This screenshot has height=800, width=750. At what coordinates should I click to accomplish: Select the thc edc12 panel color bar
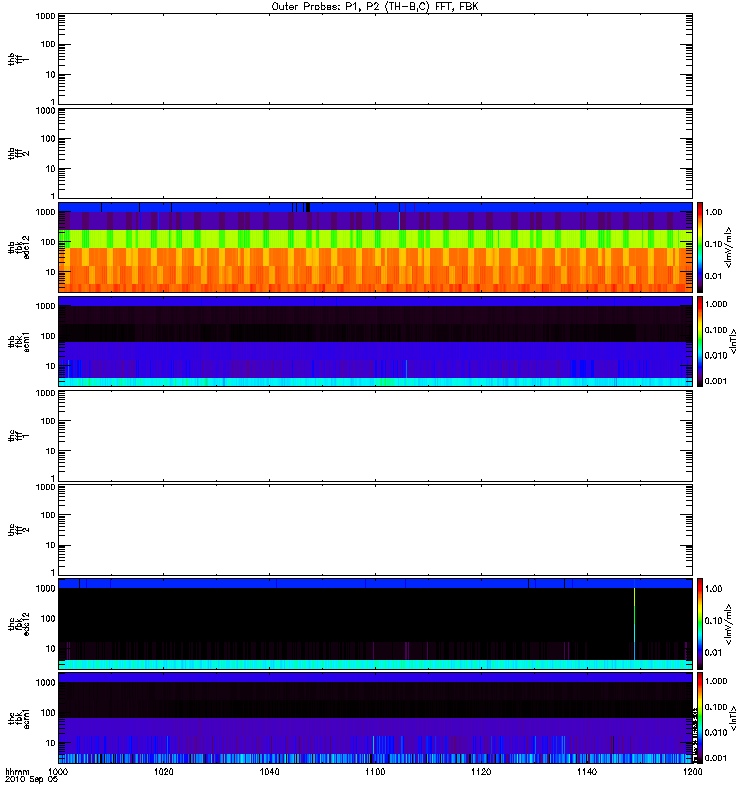[x=700, y=623]
